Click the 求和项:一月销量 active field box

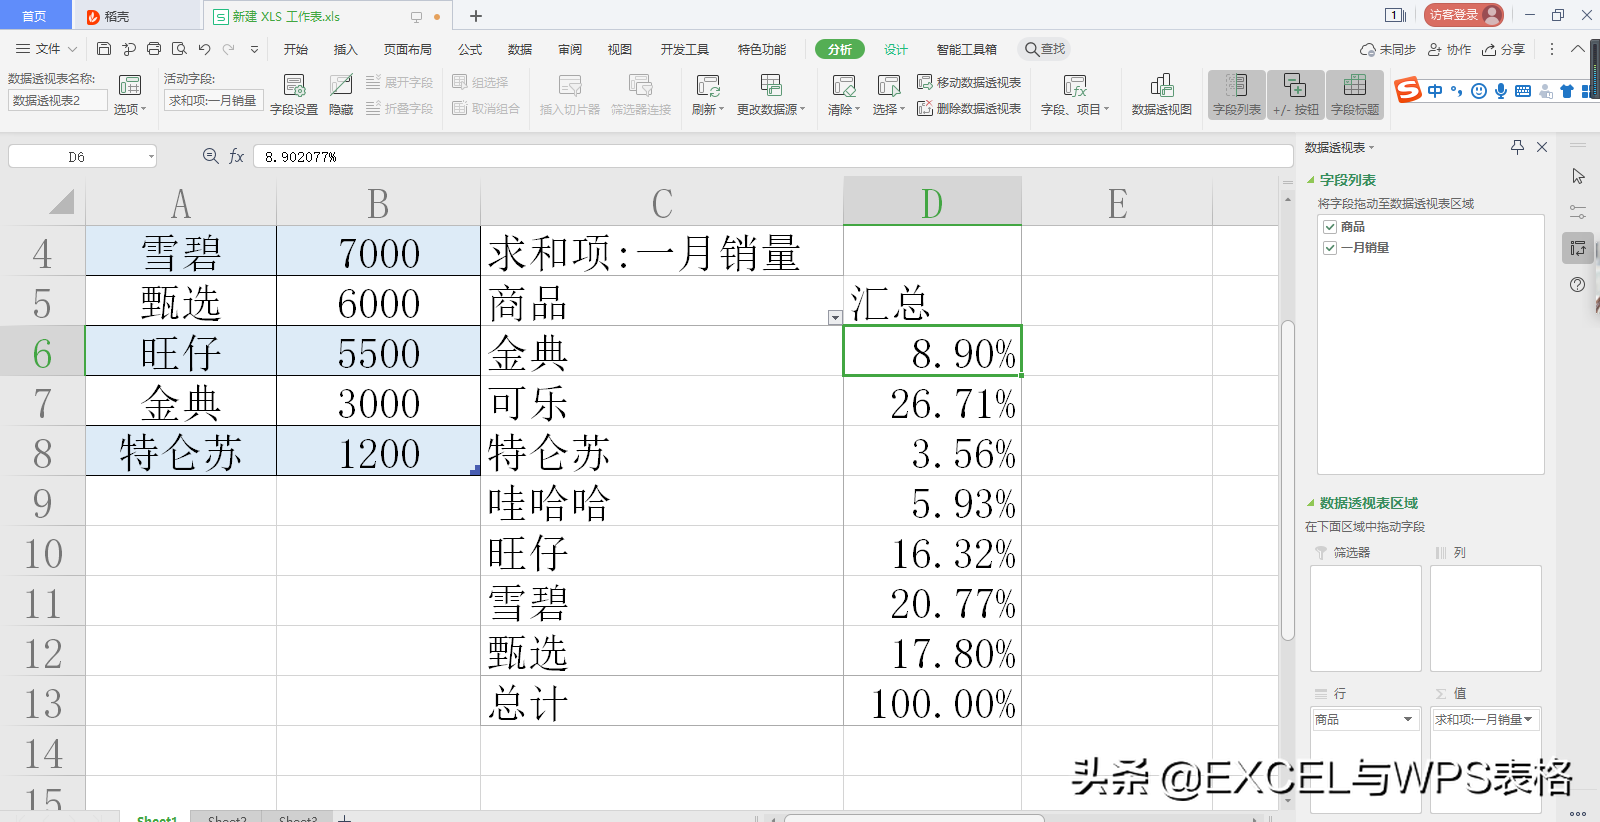click(x=213, y=100)
